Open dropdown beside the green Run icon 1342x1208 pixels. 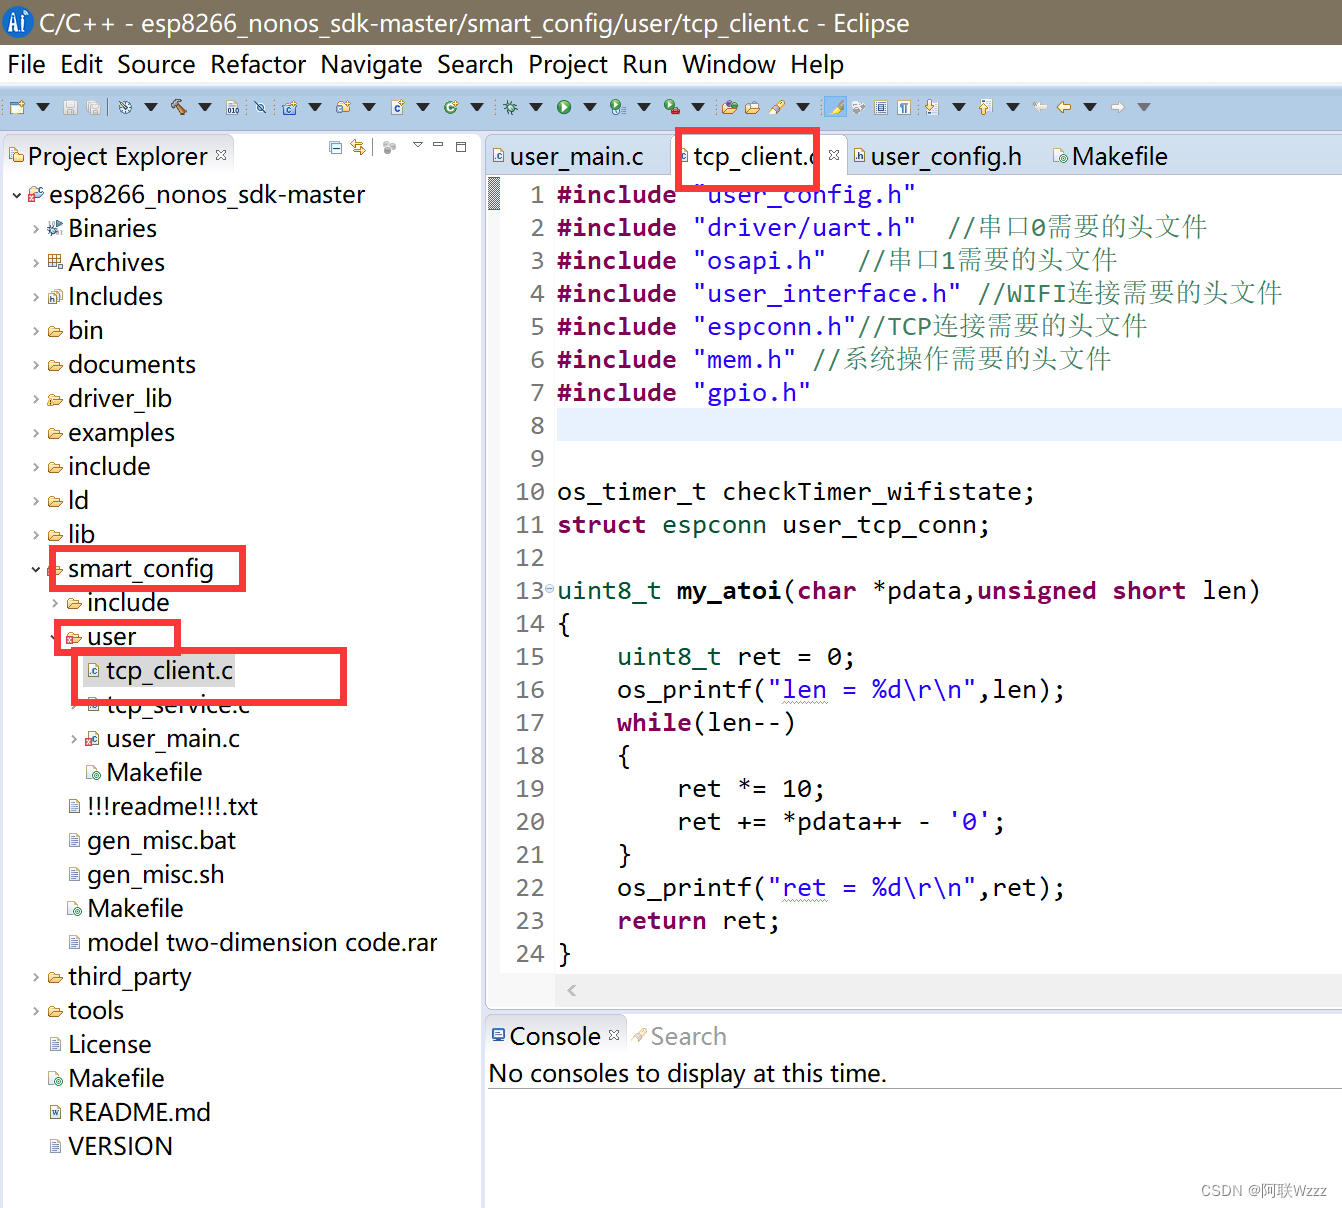click(590, 107)
